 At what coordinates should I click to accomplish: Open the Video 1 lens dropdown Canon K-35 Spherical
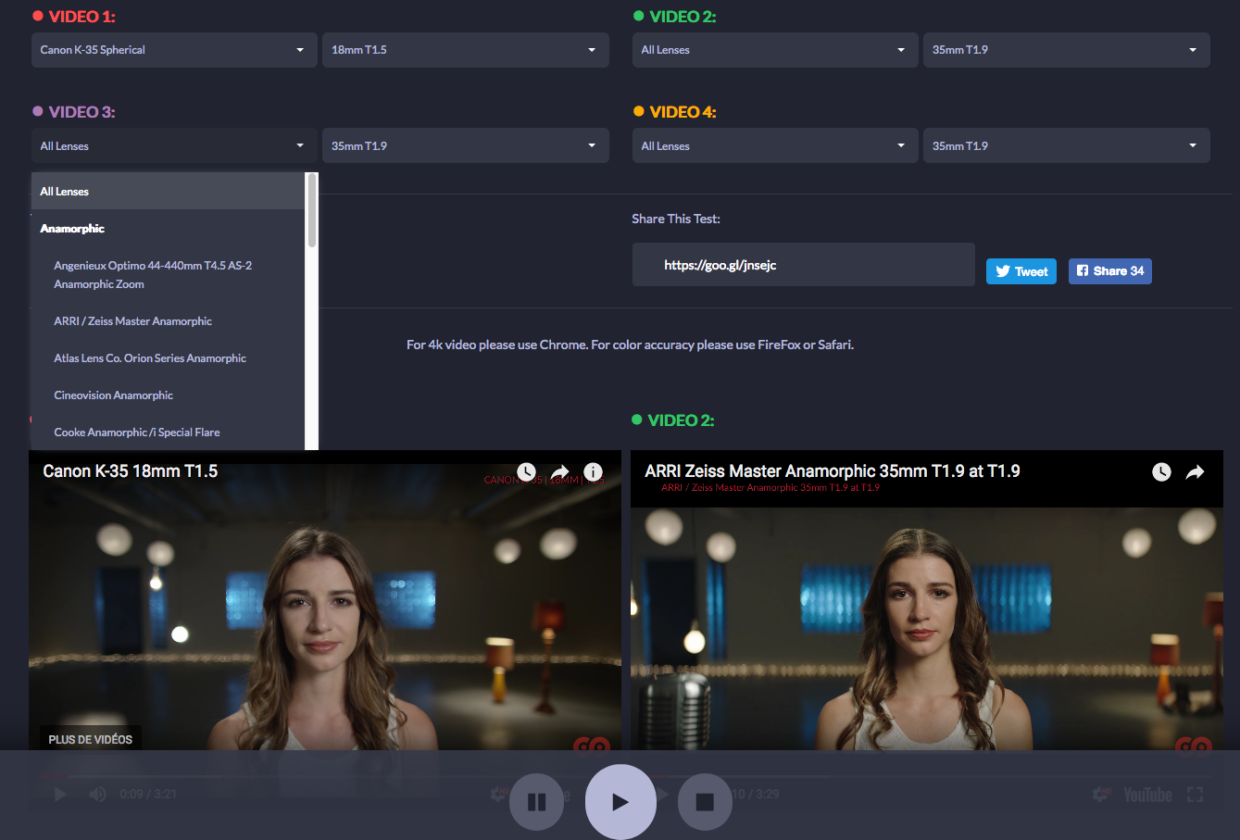[x=173, y=50]
